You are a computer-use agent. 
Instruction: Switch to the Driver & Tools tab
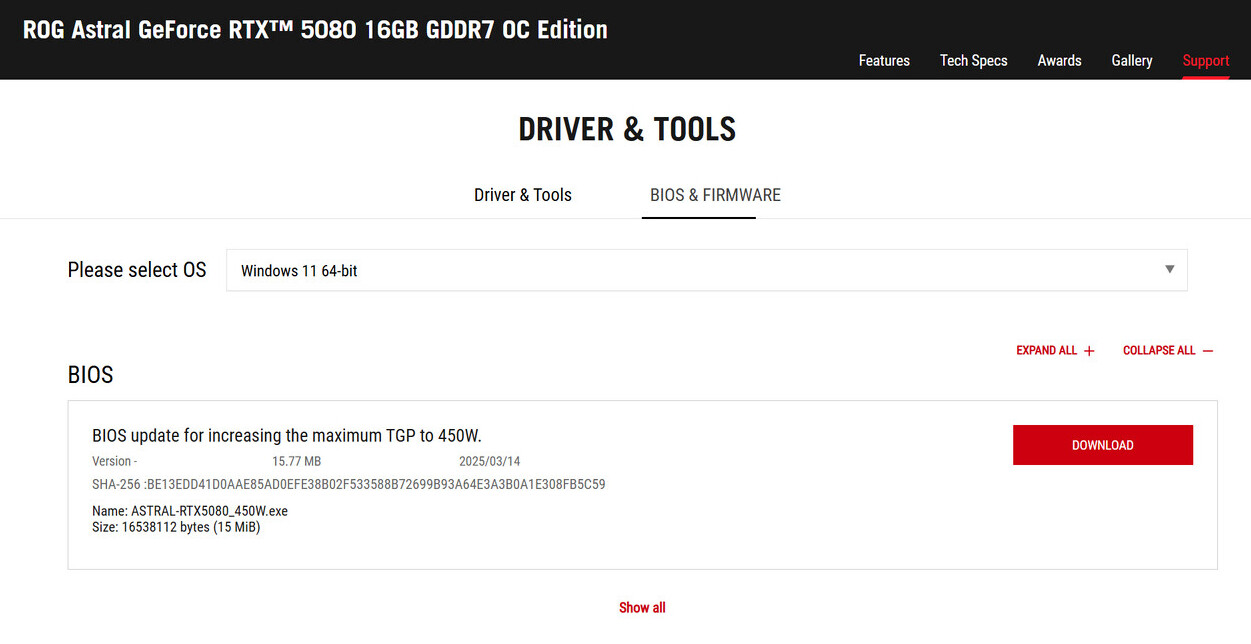(x=523, y=195)
